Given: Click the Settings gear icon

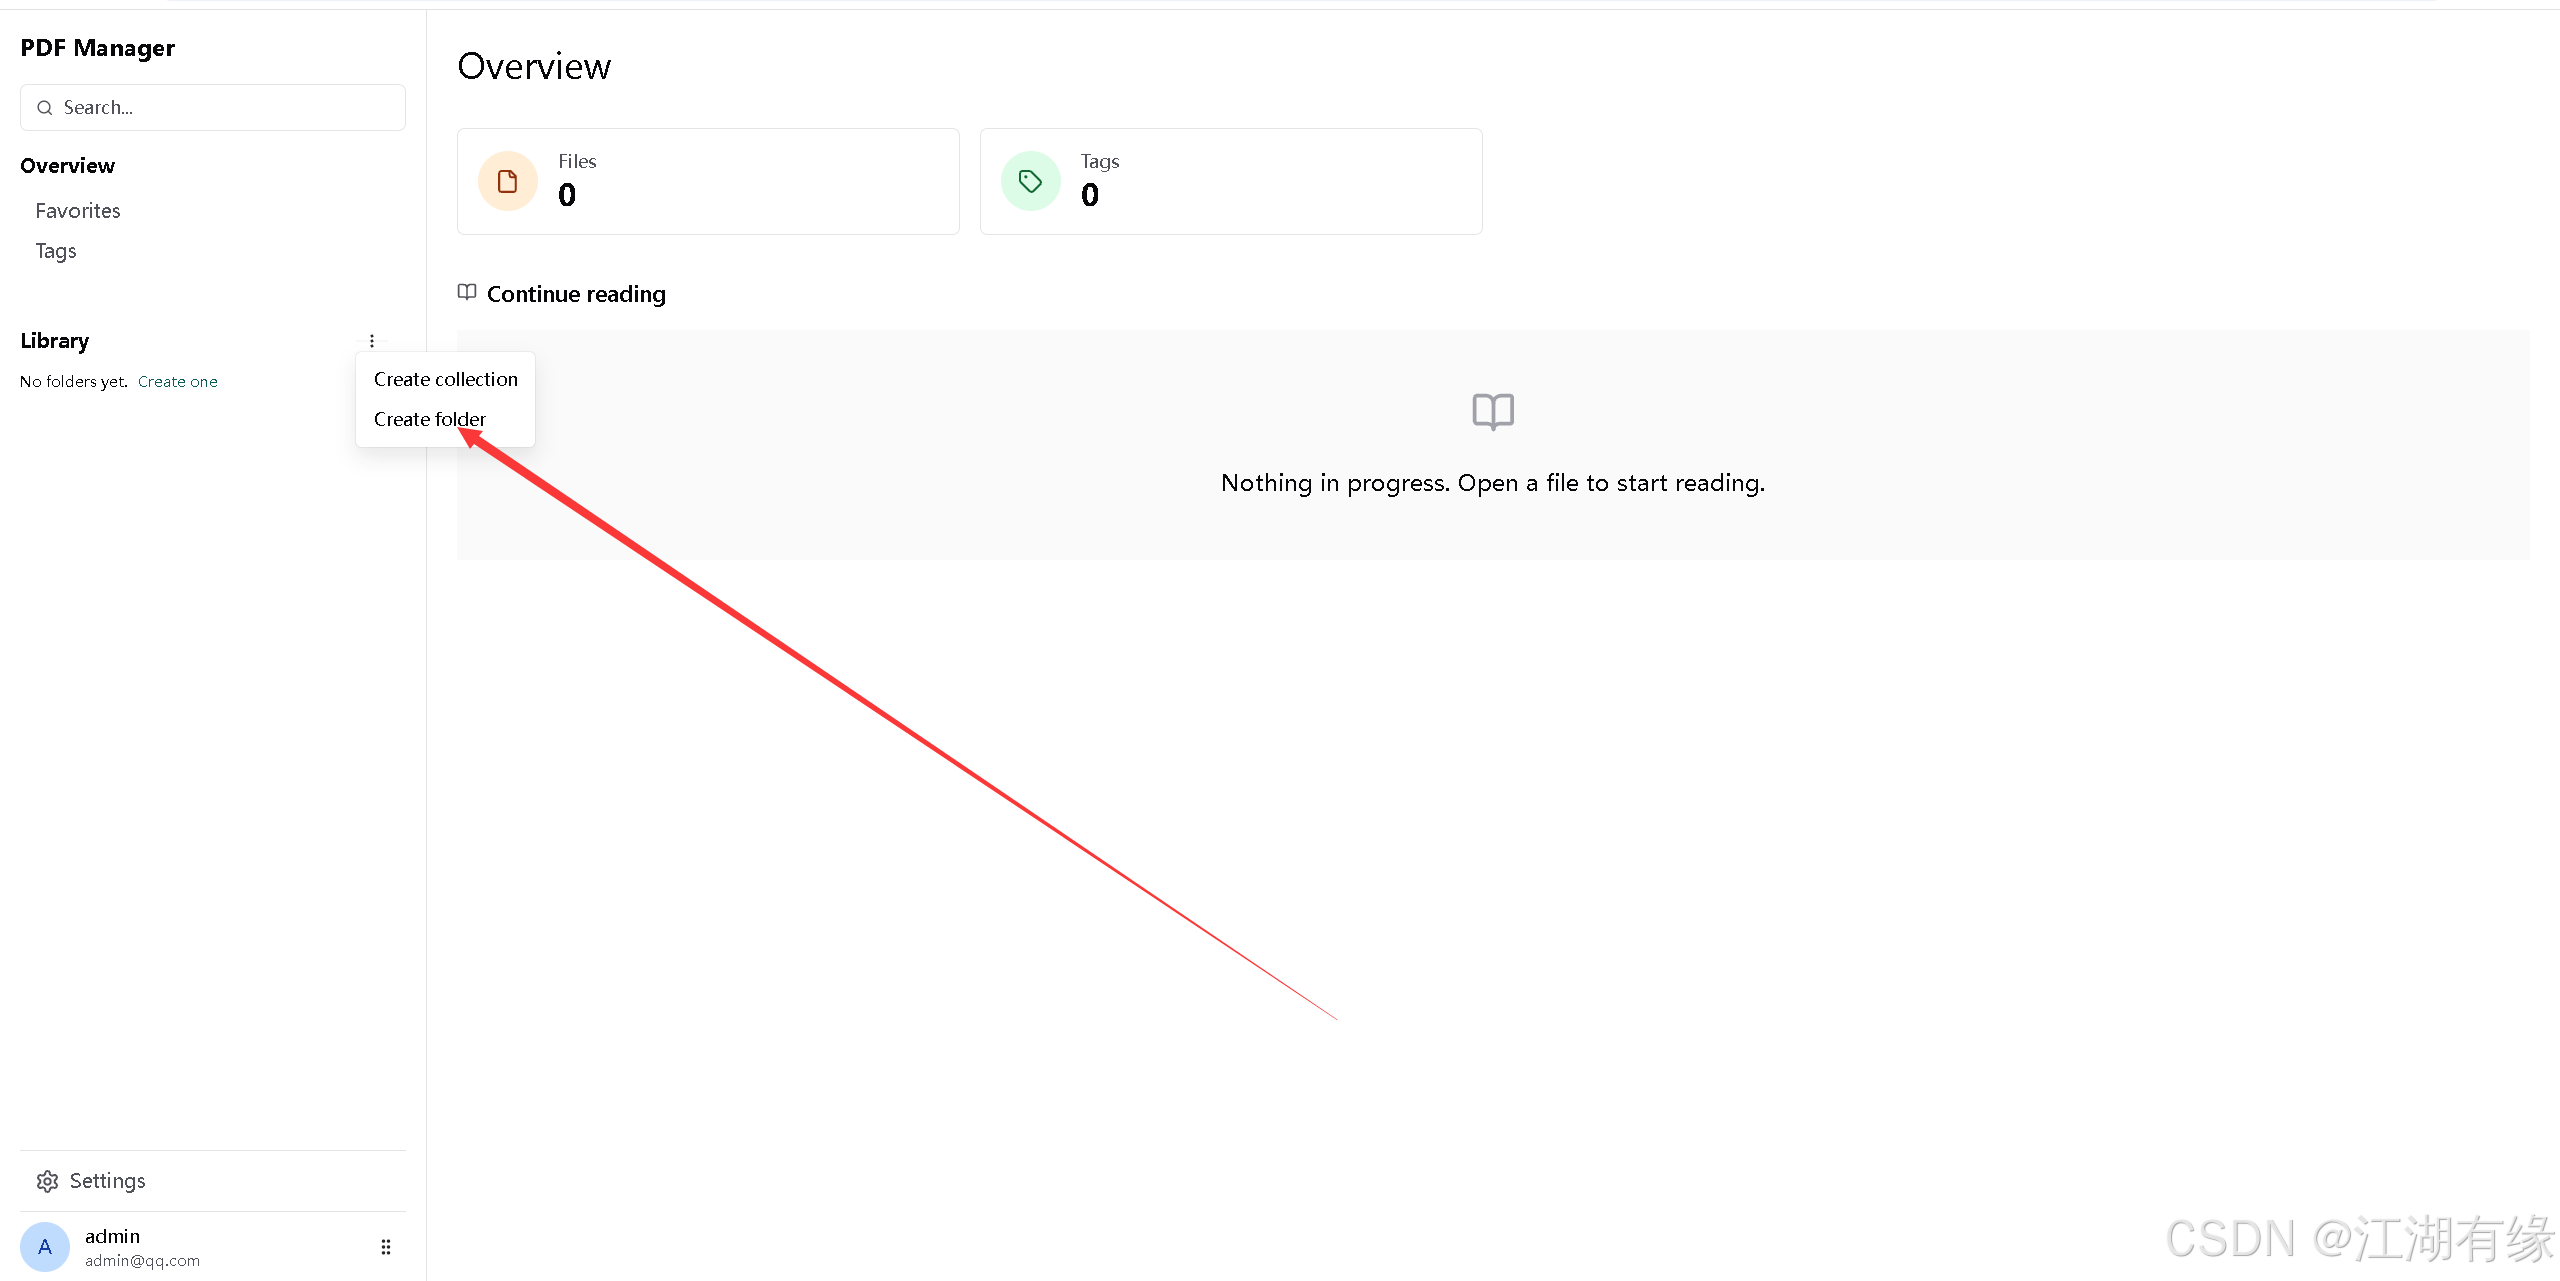Looking at the screenshot, I should 47,1181.
